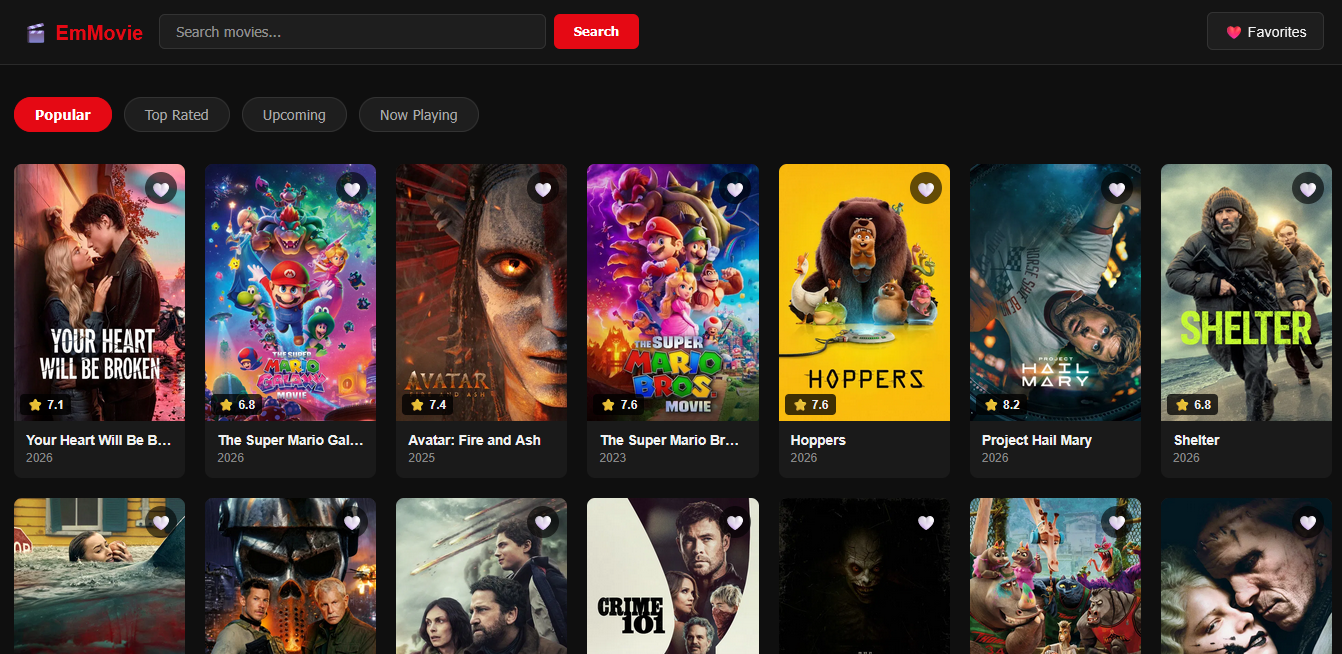Focus the Search movies input field
The height and width of the screenshot is (654, 1342).
point(352,32)
